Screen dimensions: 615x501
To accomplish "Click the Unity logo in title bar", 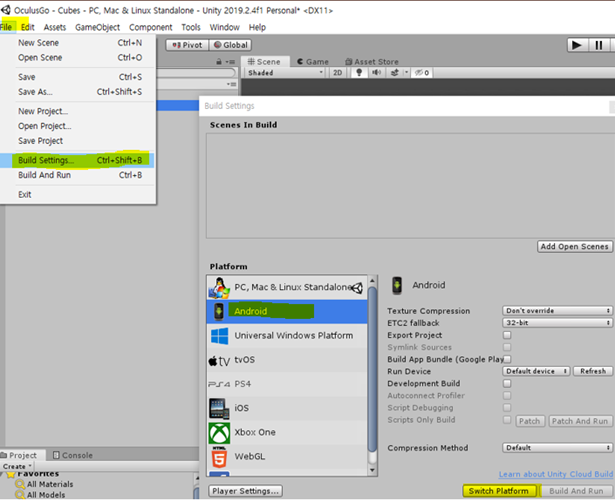I will pyautogui.click(x=5, y=10).
